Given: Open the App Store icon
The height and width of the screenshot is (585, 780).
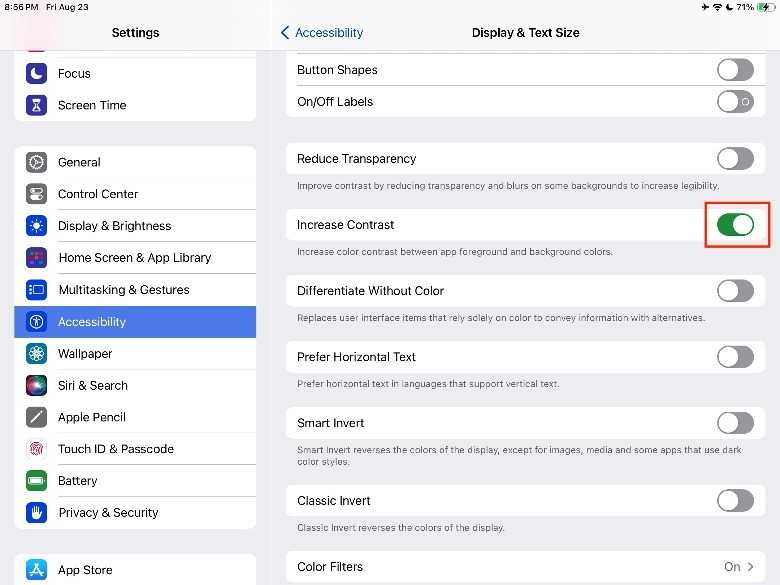Looking at the screenshot, I should tap(37, 570).
